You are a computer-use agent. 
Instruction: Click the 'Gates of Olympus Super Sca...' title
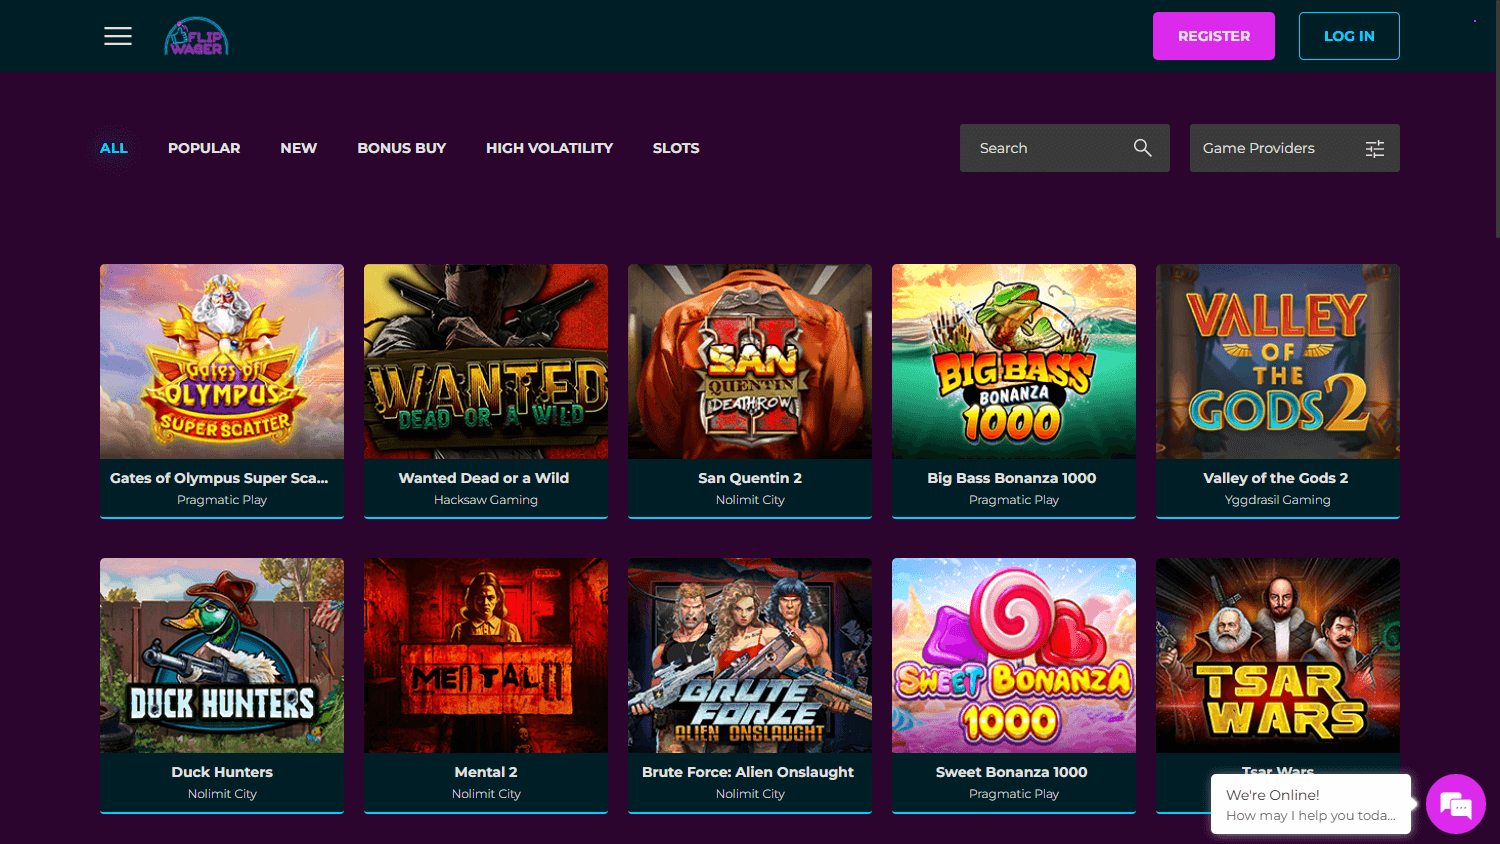219,478
